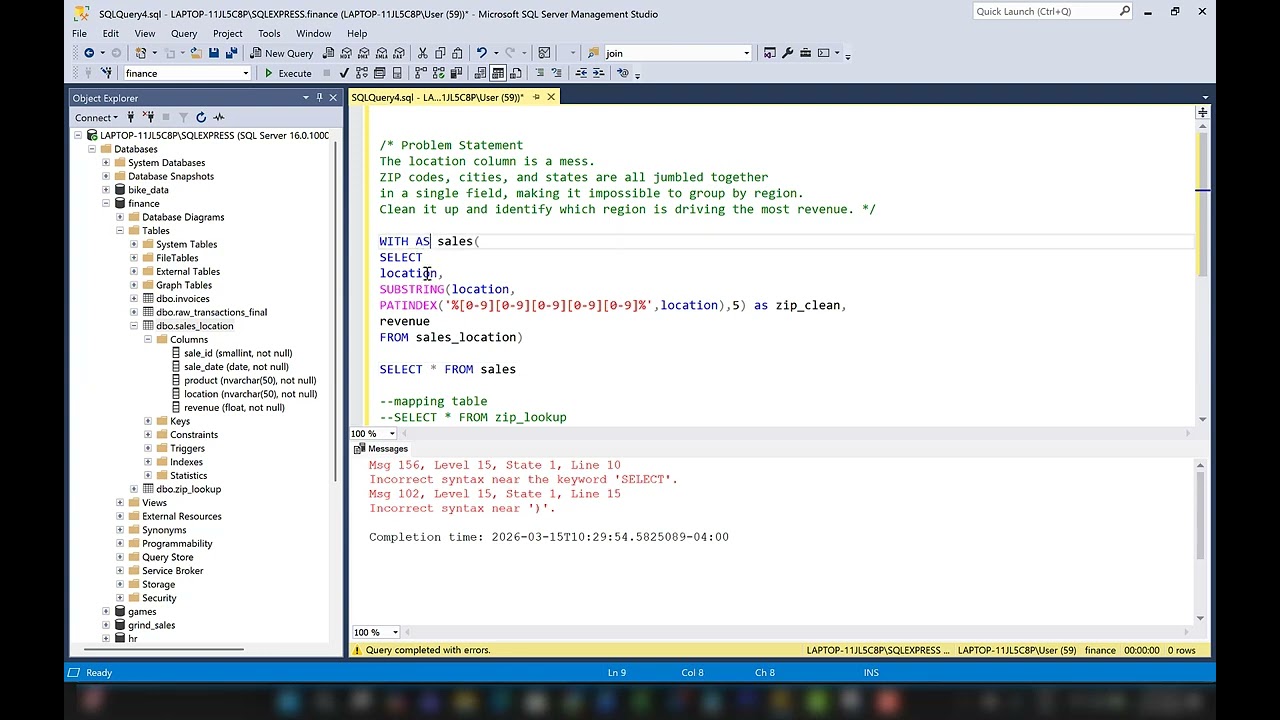
Task: Expand the bike_data database node
Action: [x=106, y=190]
